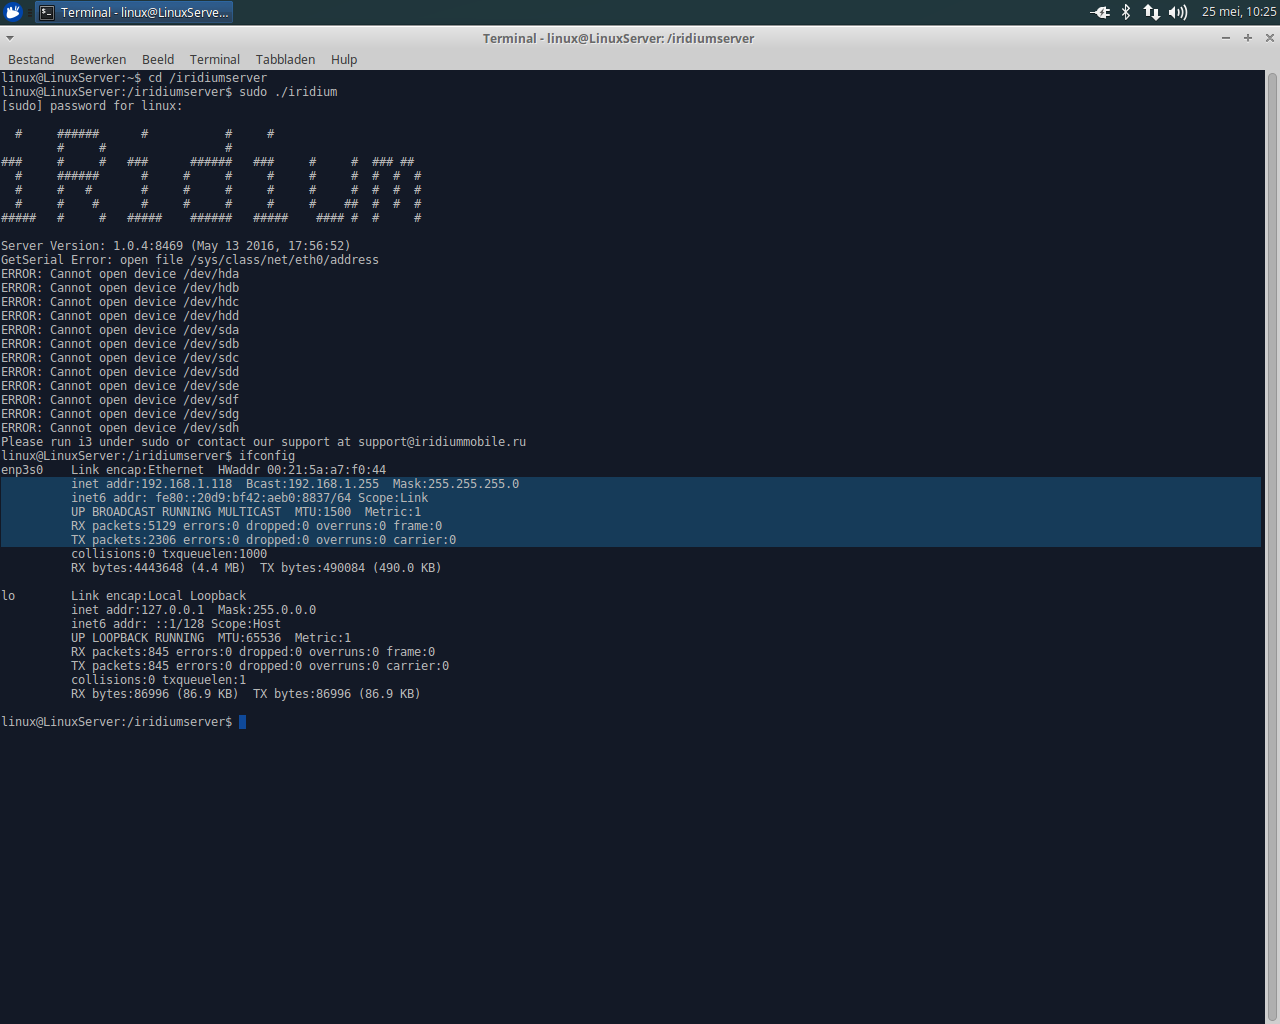Click the 'HWaddr 00:21:5a:a7:f0:44' text
This screenshot has height=1024, width=1280.
[302, 470]
